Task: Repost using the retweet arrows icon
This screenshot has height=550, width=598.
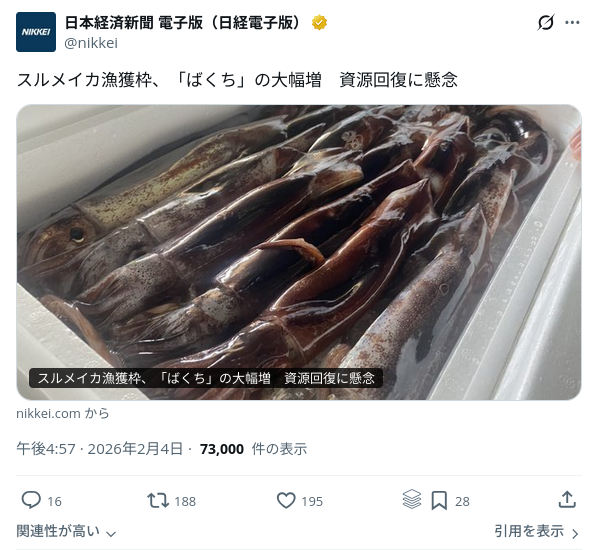Action: [158, 500]
